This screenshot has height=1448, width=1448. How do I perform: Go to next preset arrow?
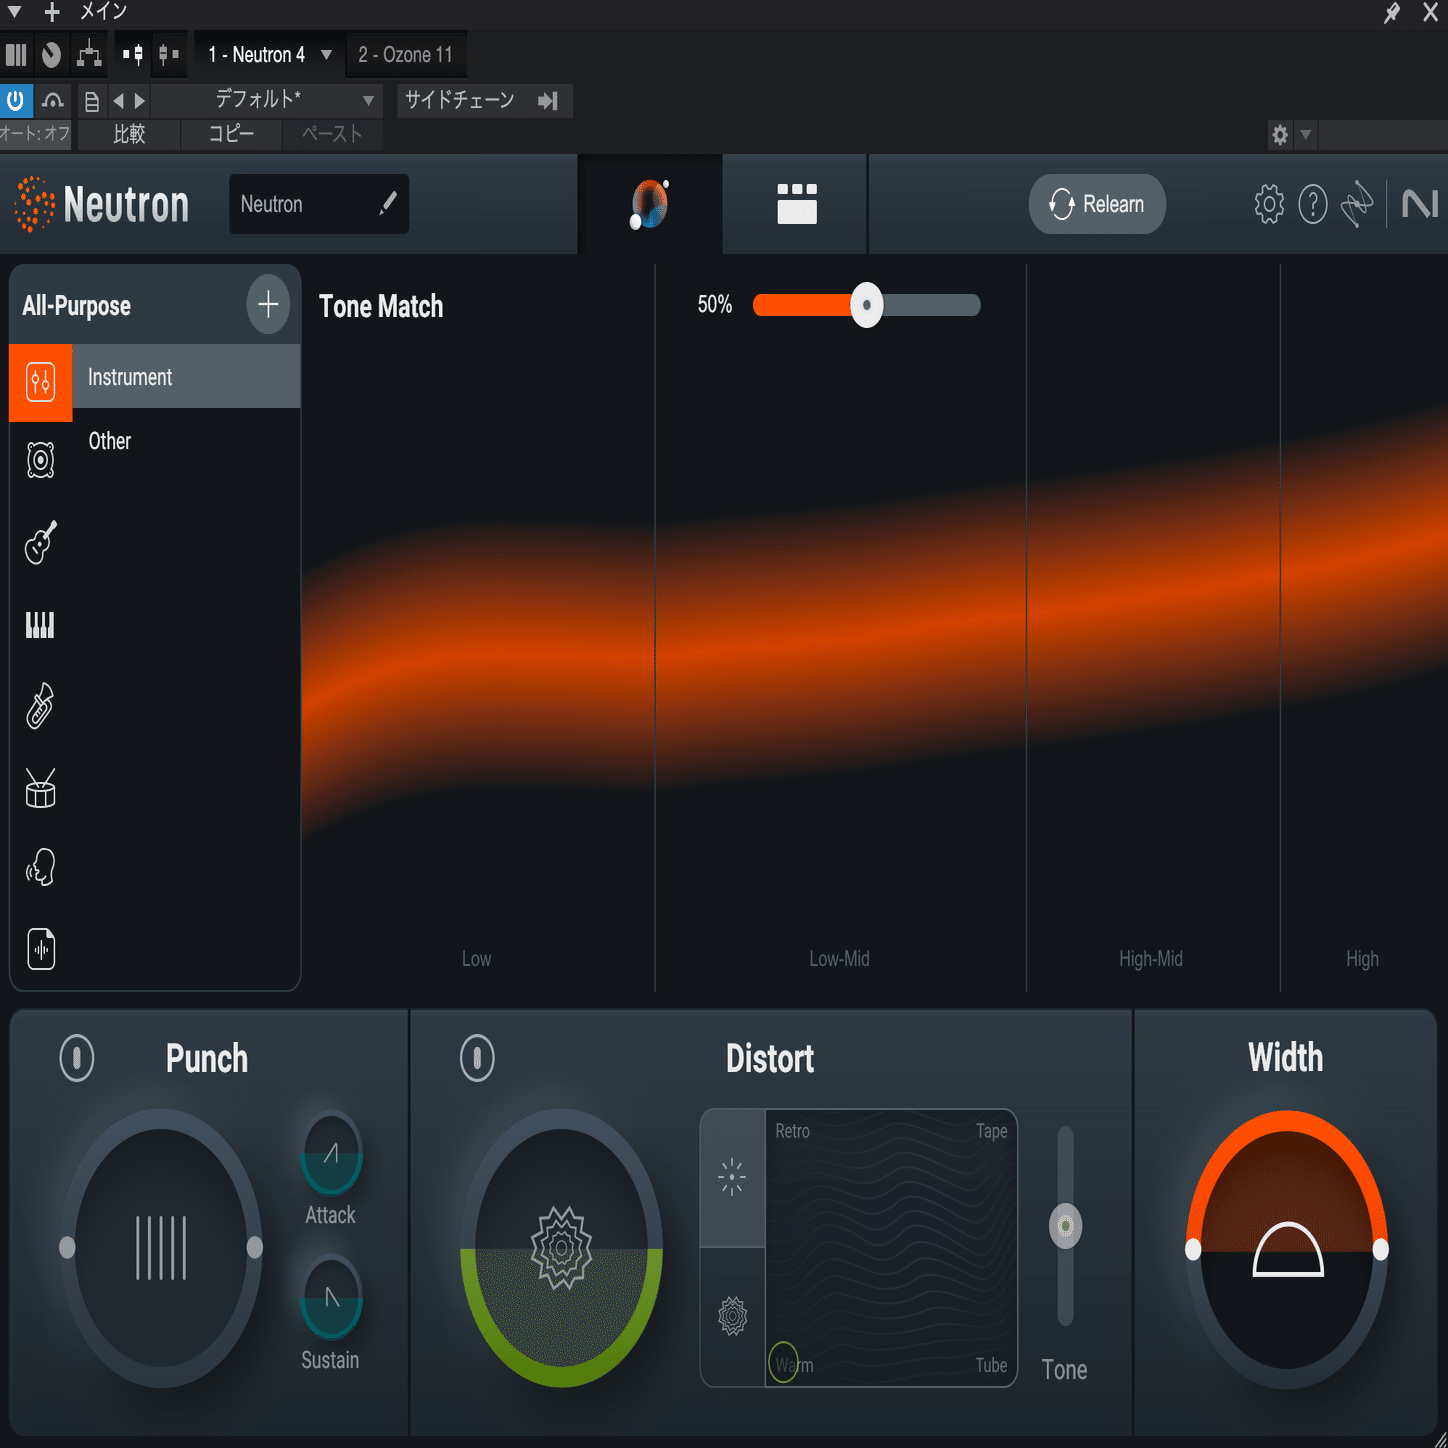(140, 101)
